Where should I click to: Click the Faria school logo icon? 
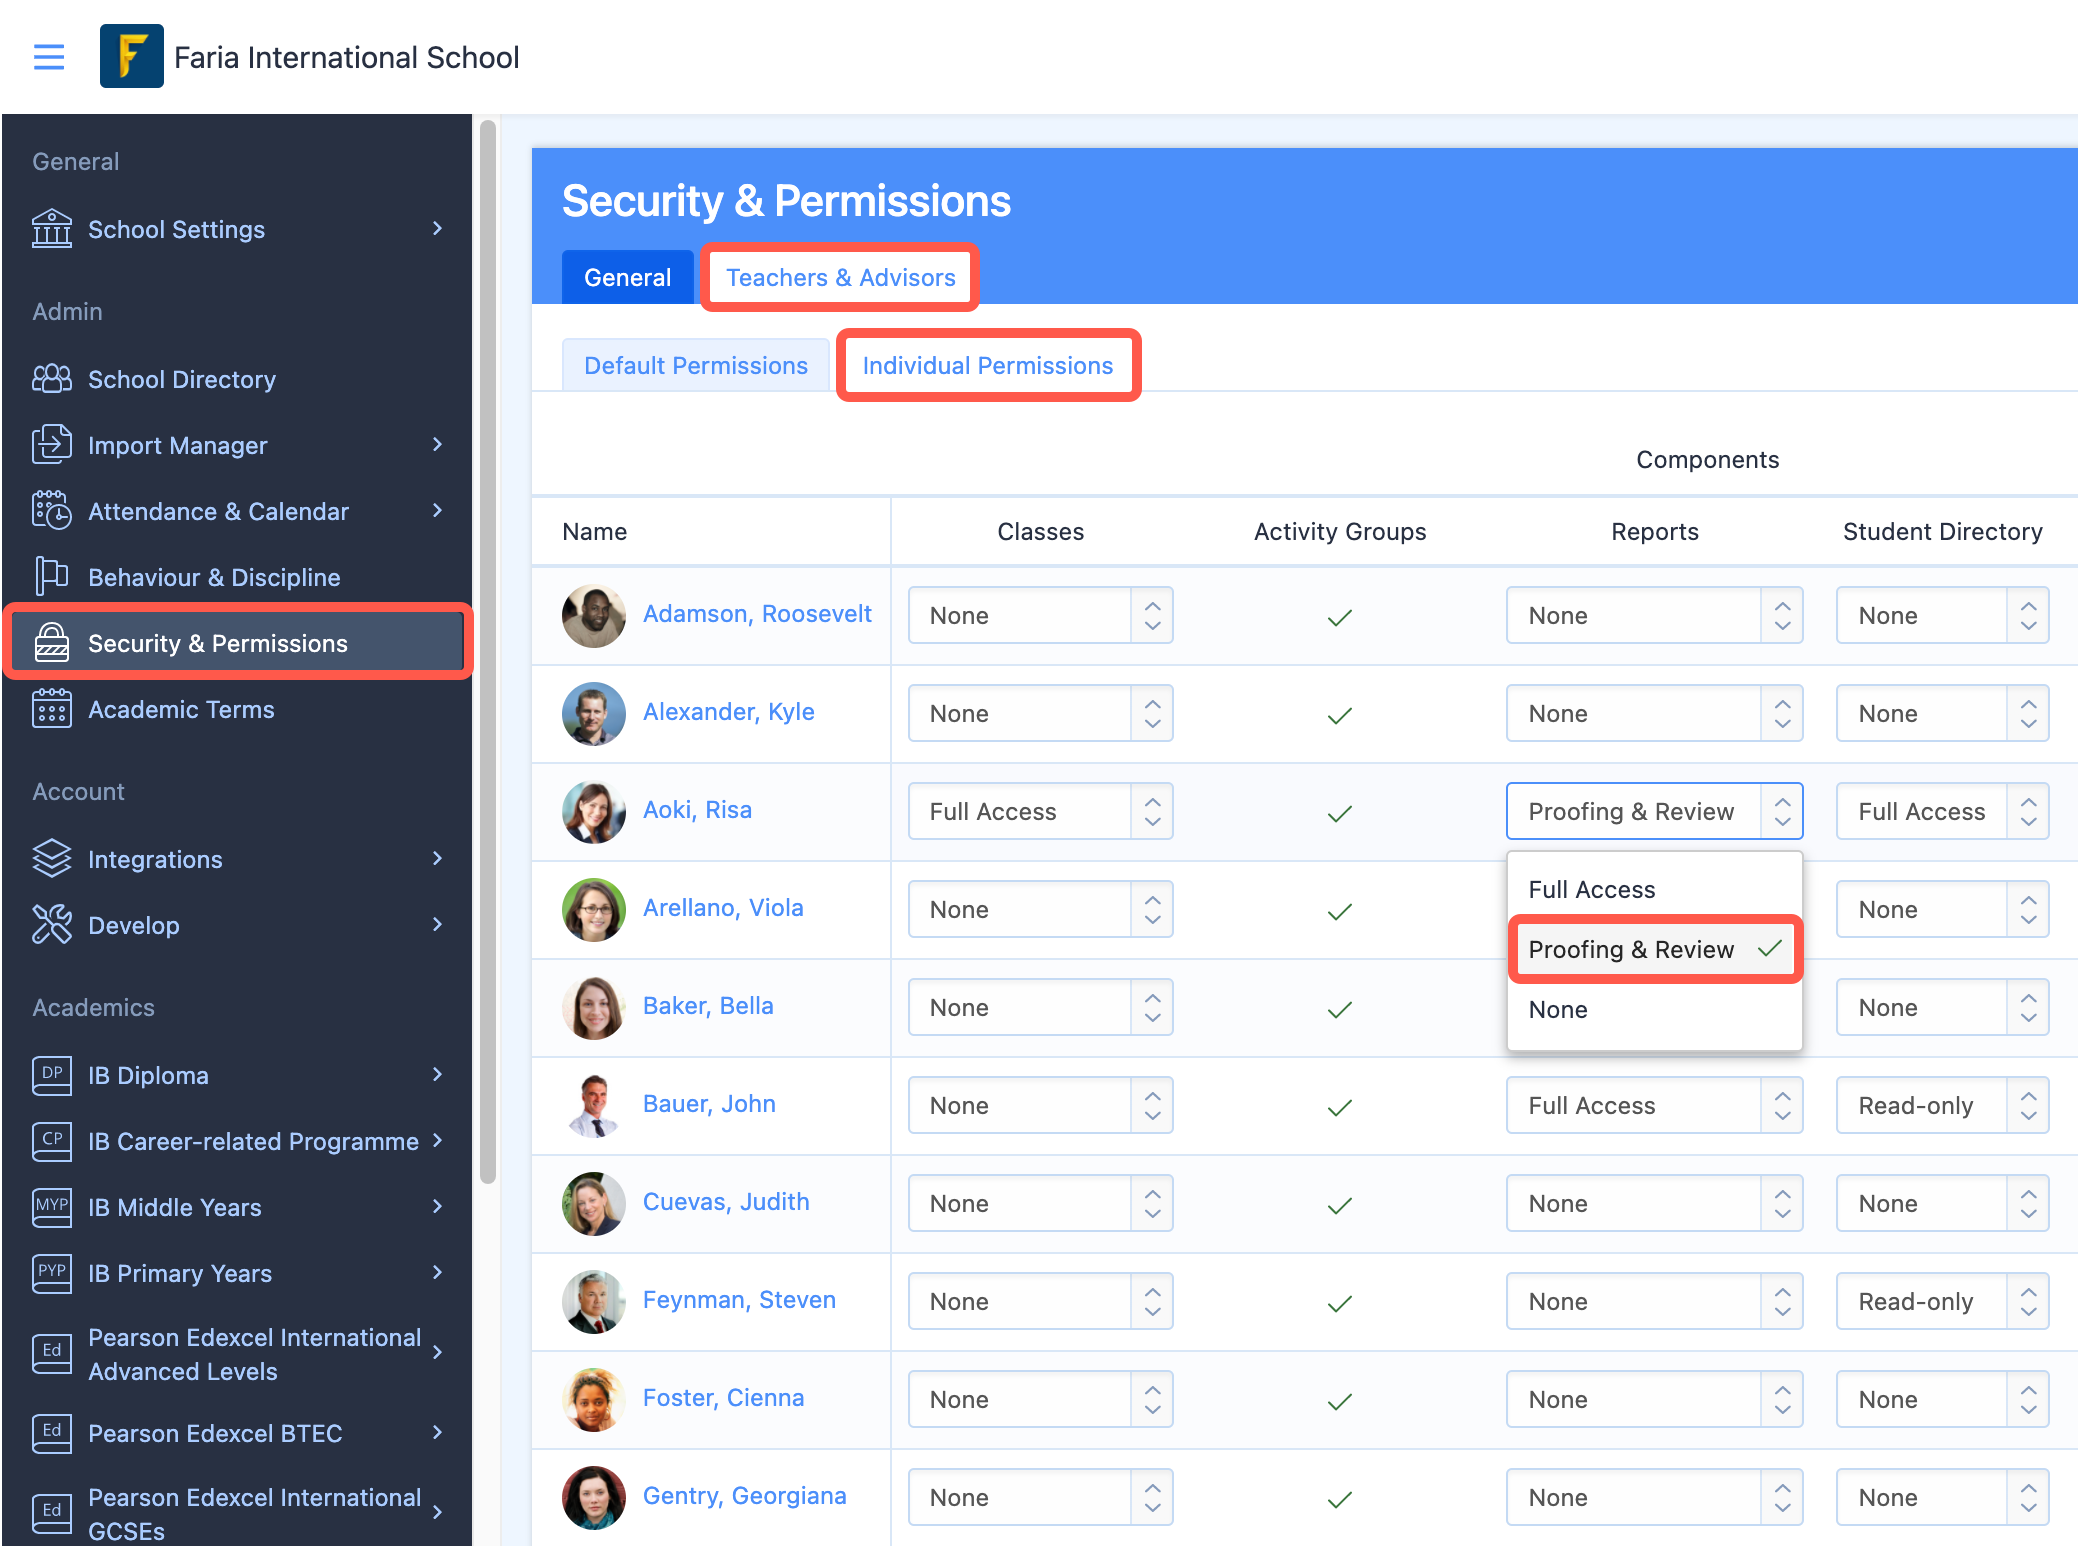tap(131, 57)
